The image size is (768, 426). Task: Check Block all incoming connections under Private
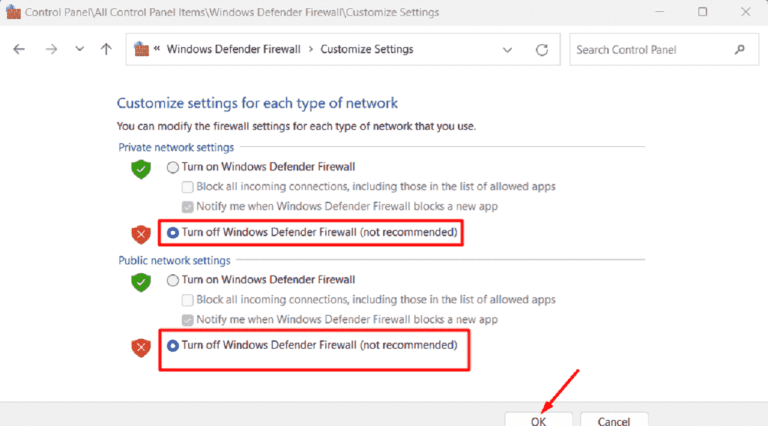tap(187, 187)
